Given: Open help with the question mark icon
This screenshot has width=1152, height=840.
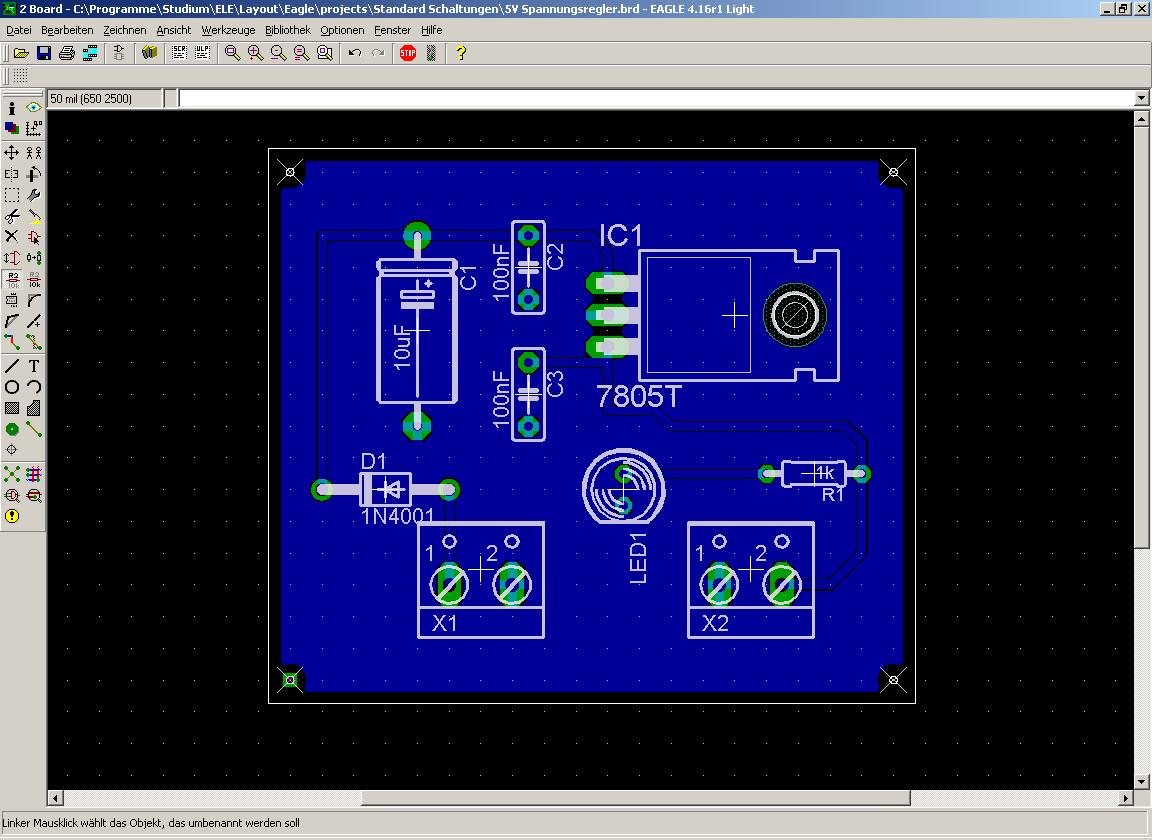Looking at the screenshot, I should click(x=461, y=53).
